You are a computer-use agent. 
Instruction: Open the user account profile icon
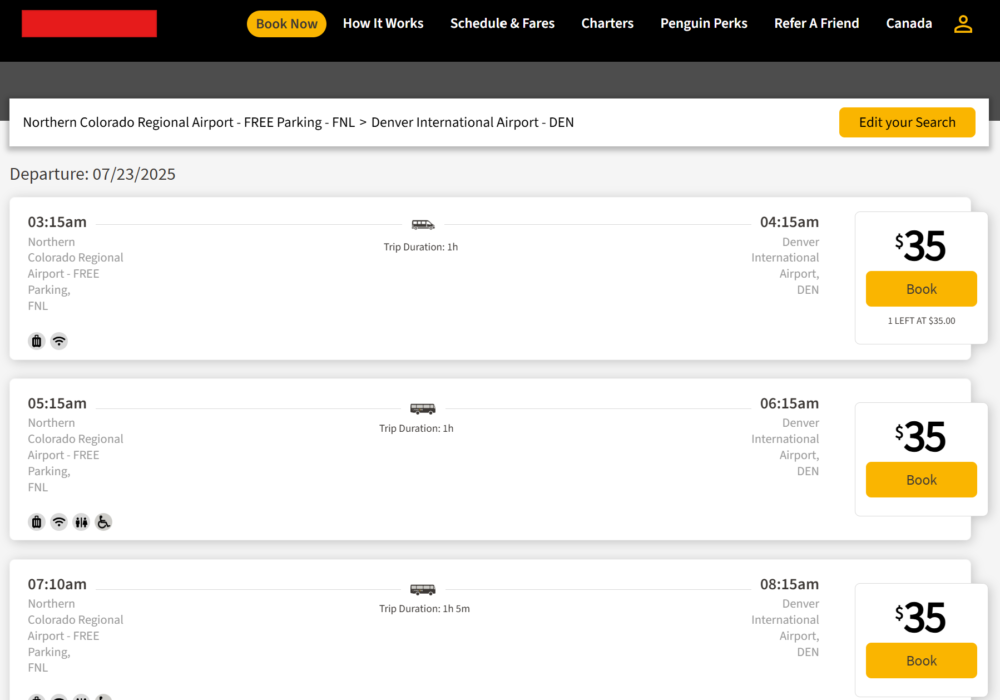coord(962,24)
